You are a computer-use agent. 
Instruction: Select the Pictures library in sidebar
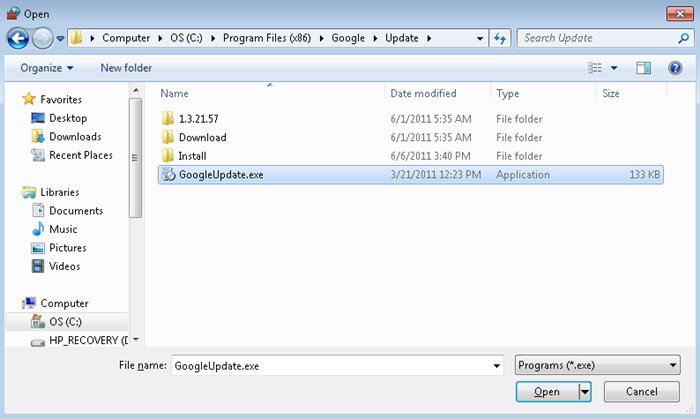point(68,248)
